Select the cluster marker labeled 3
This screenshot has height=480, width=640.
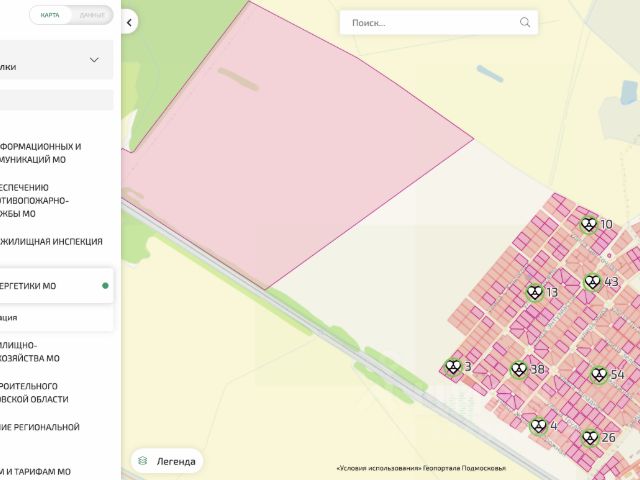pos(454,367)
